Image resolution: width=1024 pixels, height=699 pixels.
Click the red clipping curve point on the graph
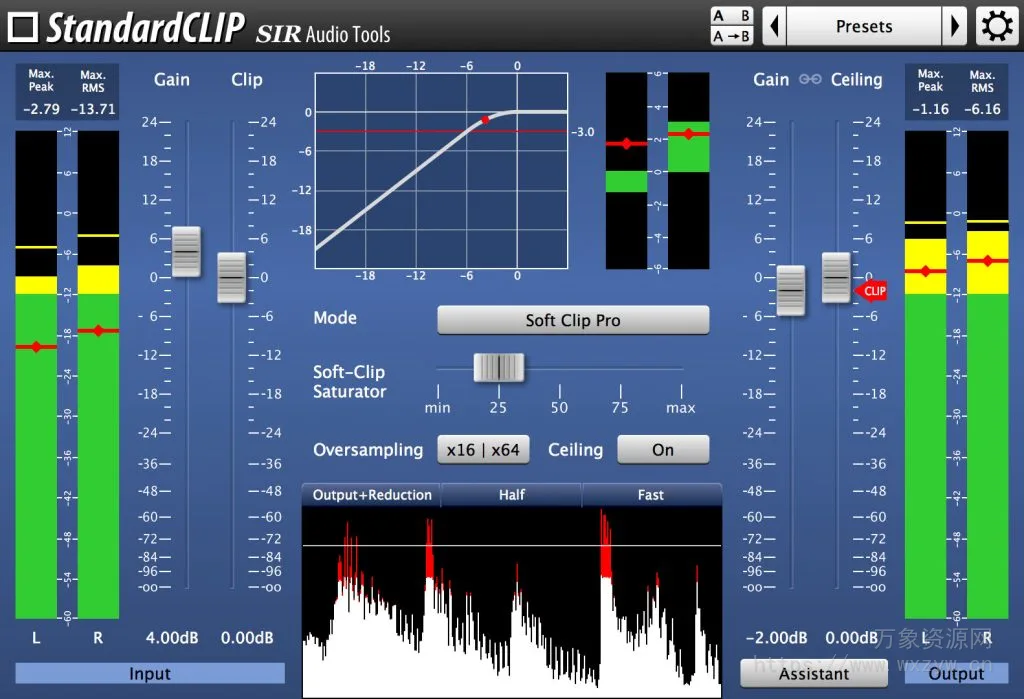coord(485,119)
